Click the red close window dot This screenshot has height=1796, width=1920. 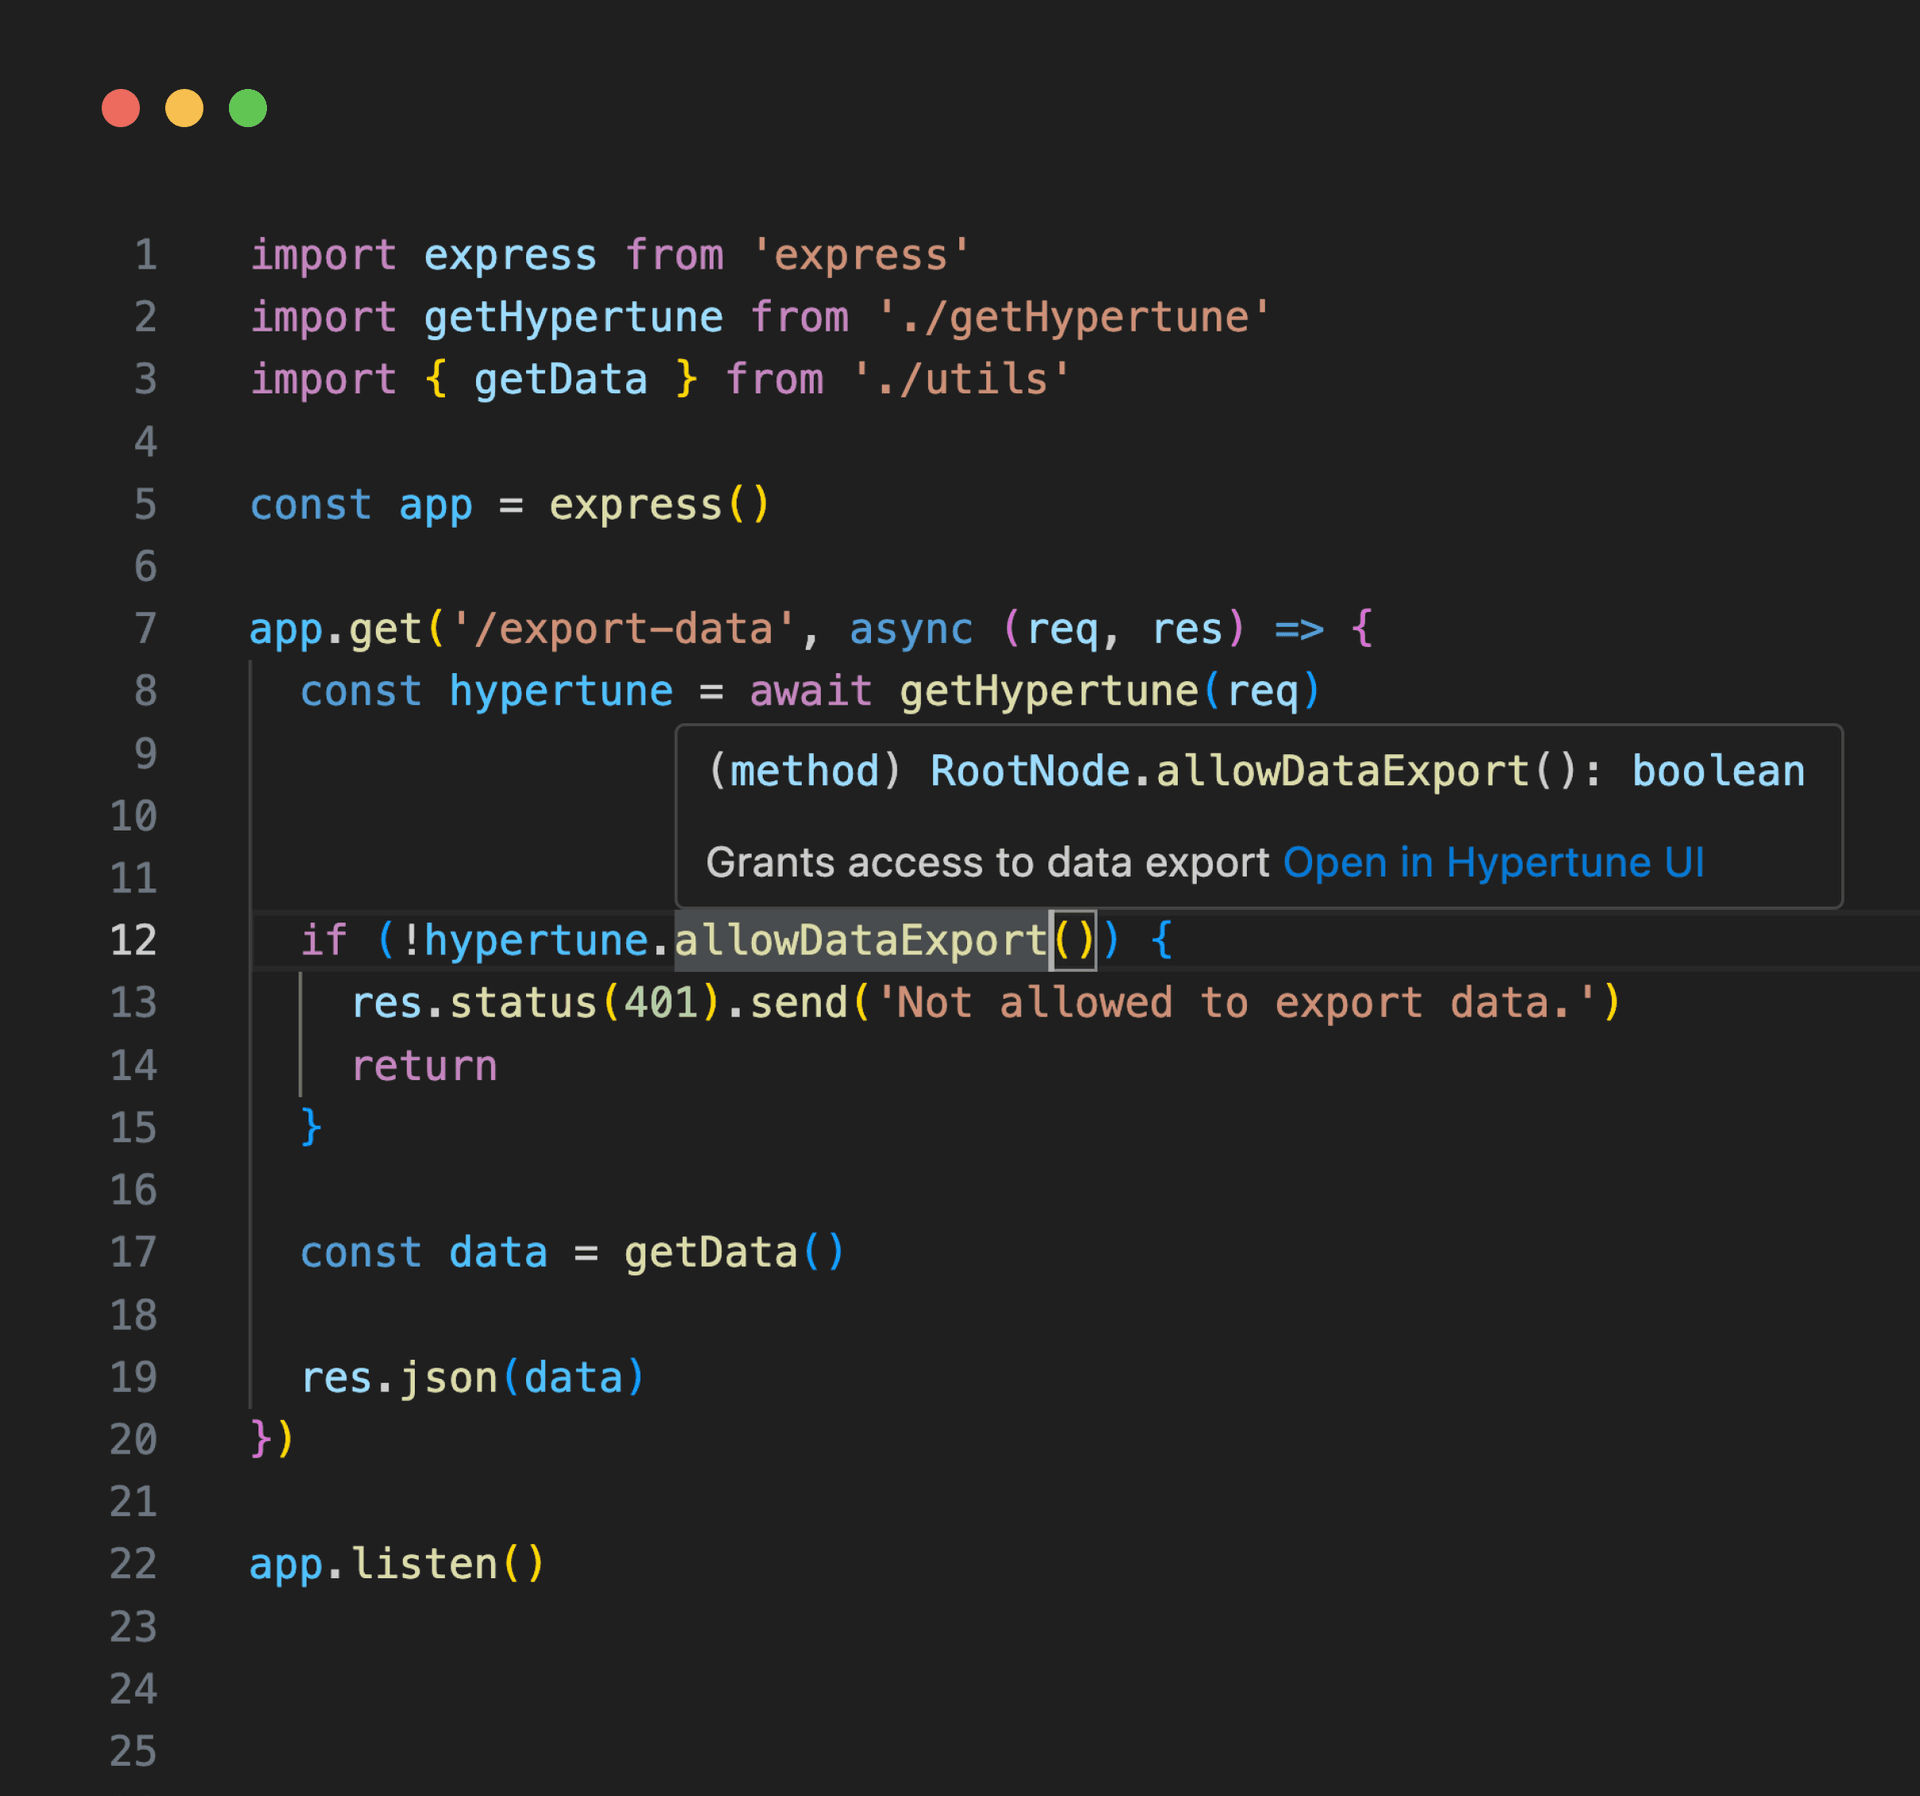[x=120, y=108]
